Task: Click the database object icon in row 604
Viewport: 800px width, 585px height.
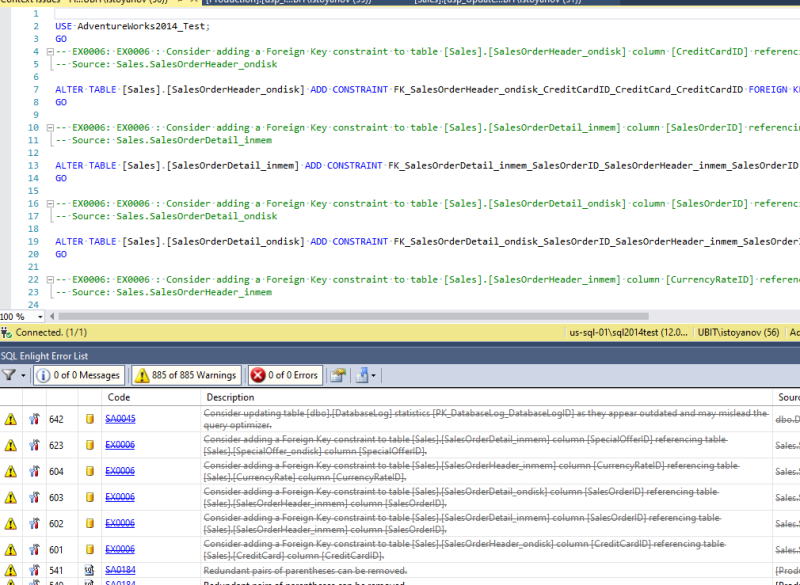Action: tap(90, 471)
